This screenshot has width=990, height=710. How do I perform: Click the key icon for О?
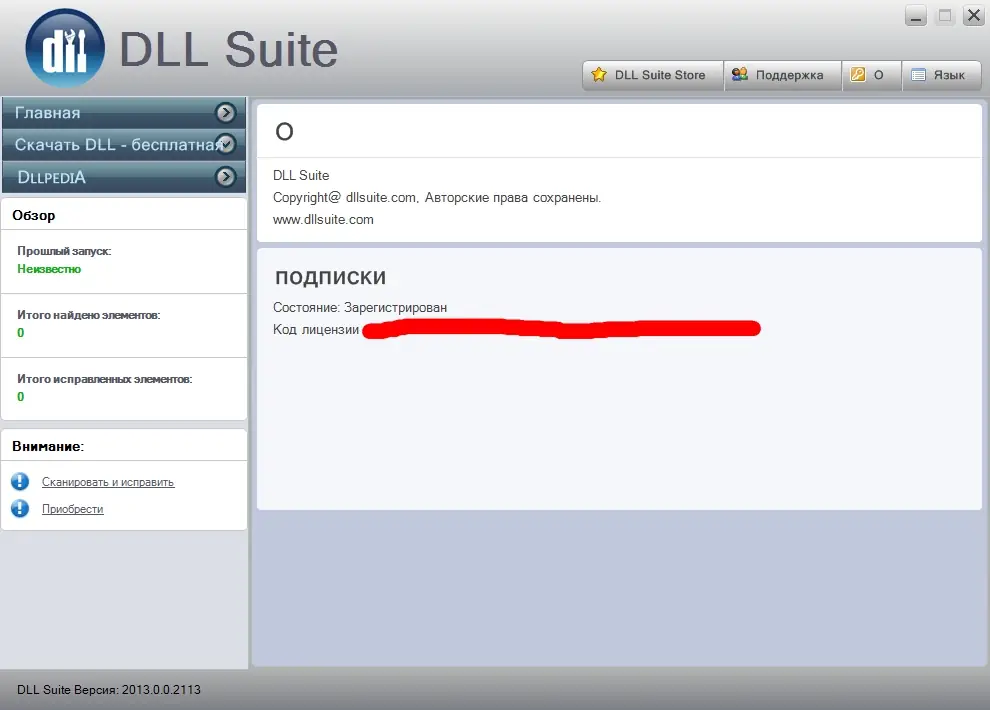point(857,74)
